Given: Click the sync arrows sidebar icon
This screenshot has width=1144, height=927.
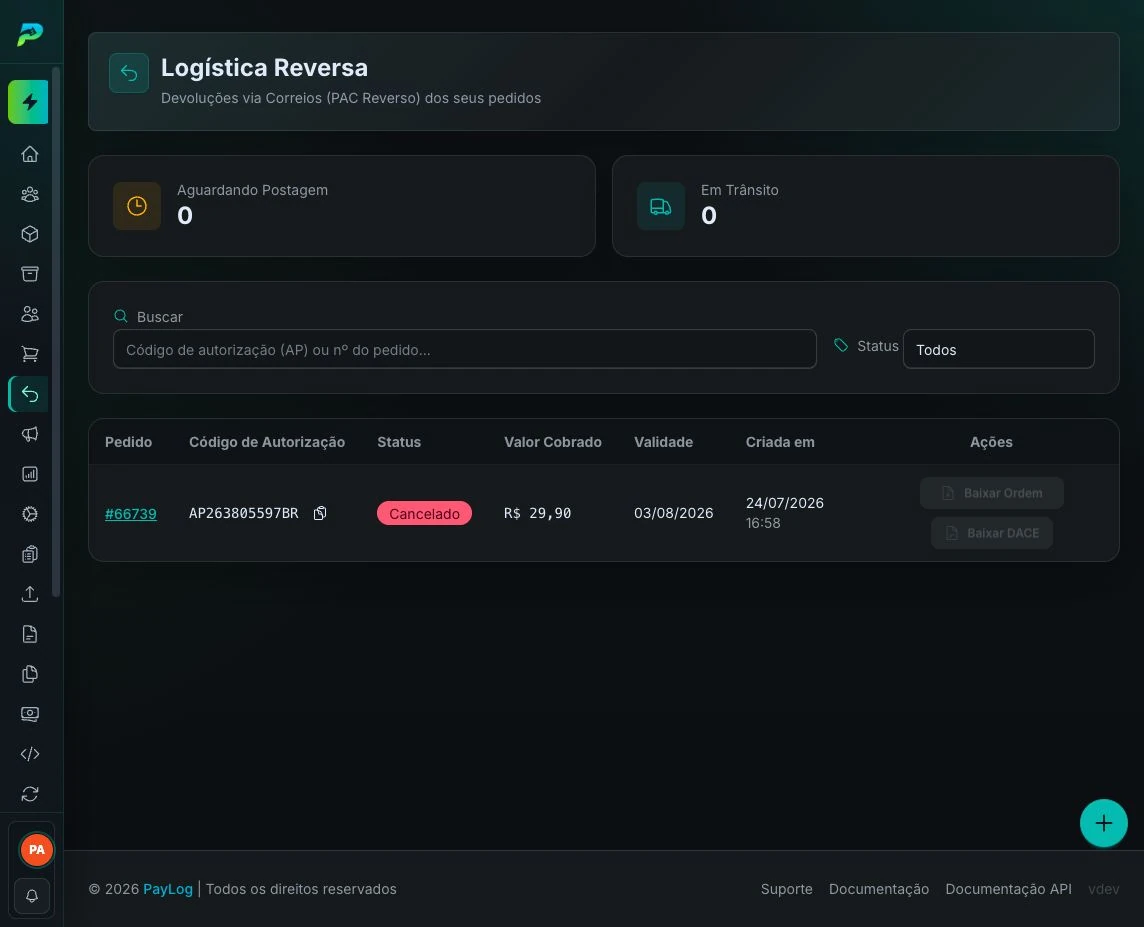Looking at the screenshot, I should [30, 794].
